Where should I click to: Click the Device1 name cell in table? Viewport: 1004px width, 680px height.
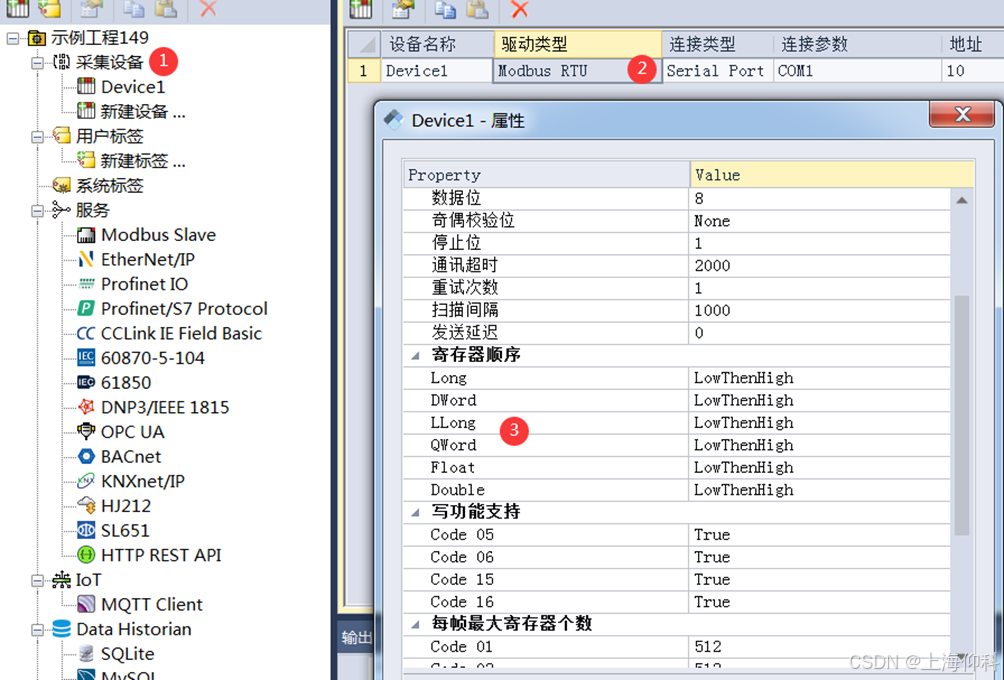437,70
